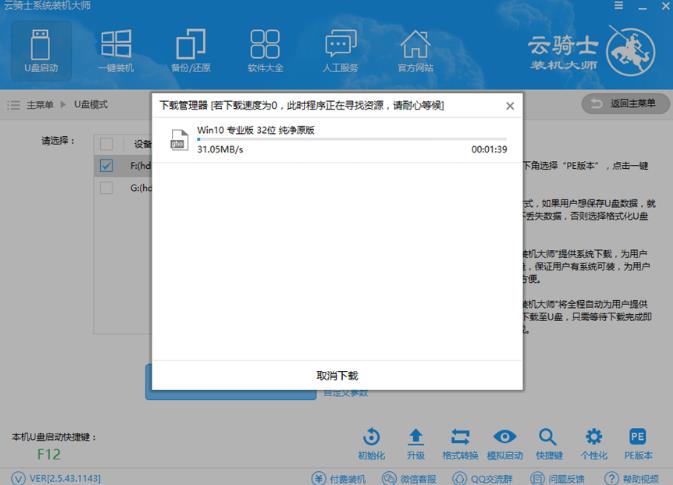Open QQ交流群 in the status bar
The height and width of the screenshot is (485, 673).
[x=482, y=478]
